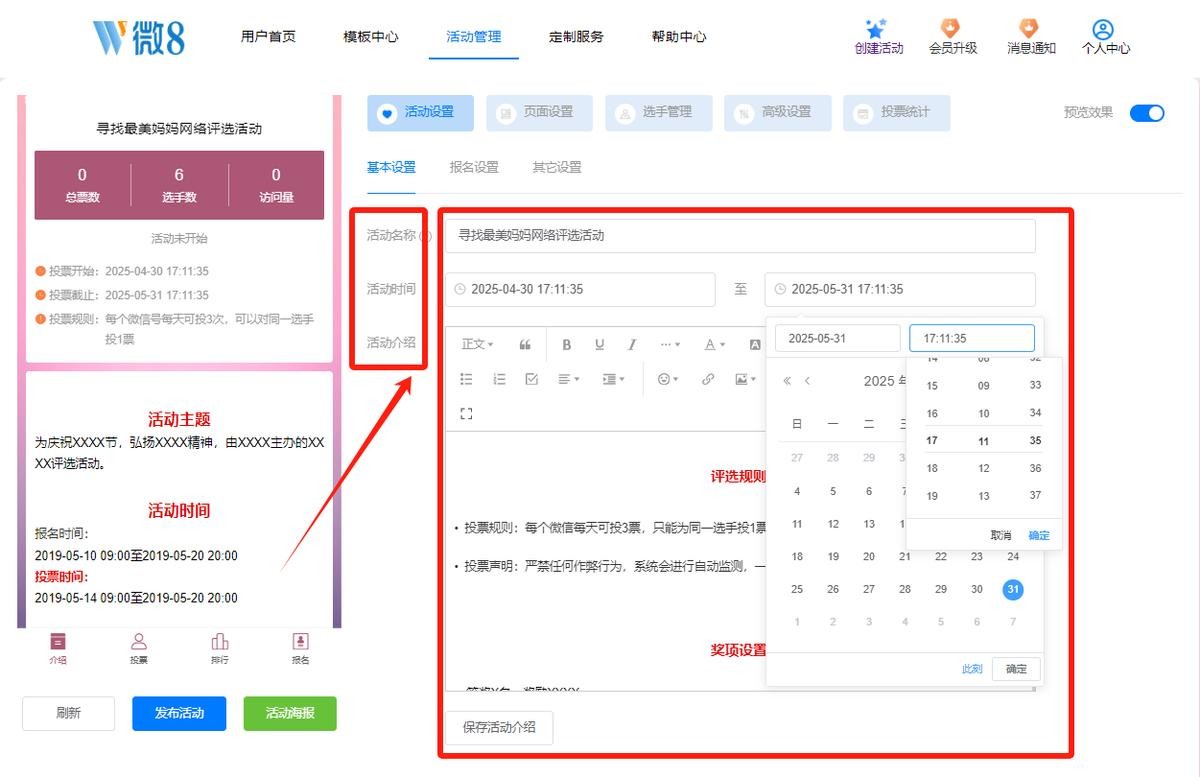
Task: Toggle bold formatting in the editor
Action: [x=566, y=345]
